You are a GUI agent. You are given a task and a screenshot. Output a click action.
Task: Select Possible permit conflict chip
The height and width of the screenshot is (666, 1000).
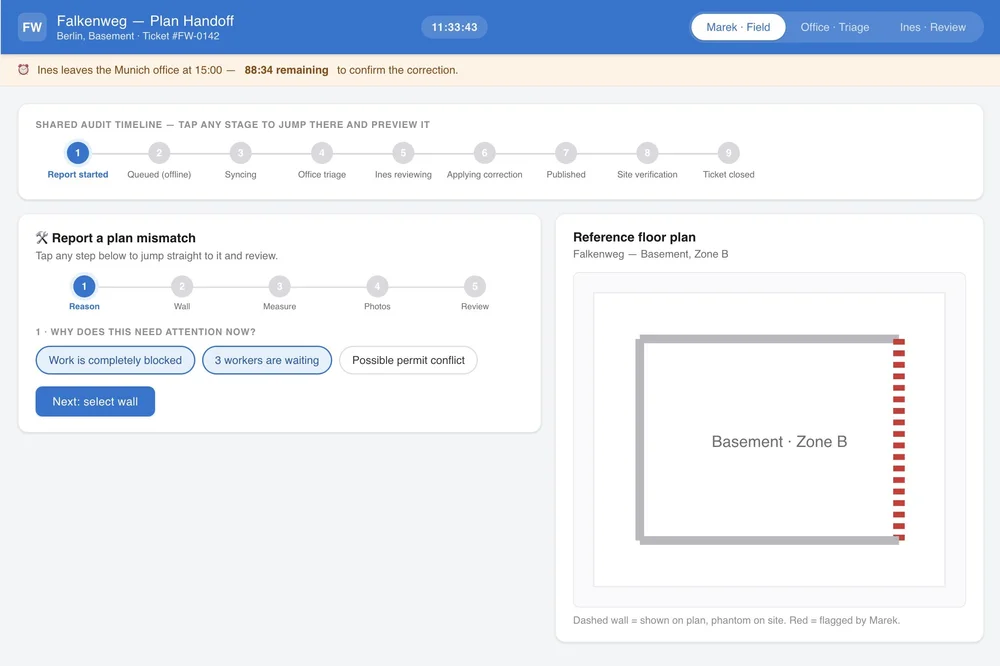pyautogui.click(x=408, y=360)
